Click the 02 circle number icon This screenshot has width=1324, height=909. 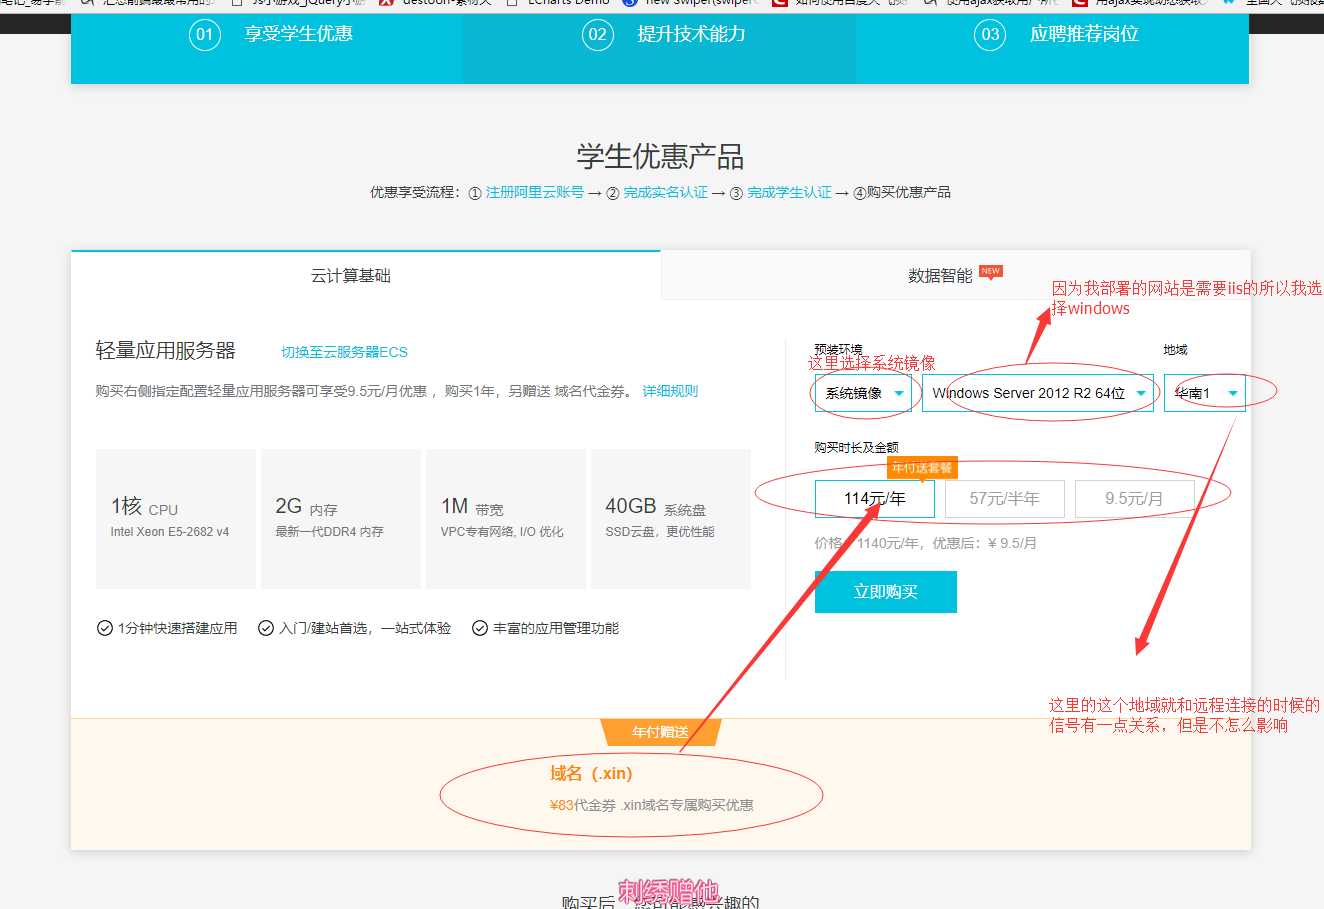click(x=598, y=35)
